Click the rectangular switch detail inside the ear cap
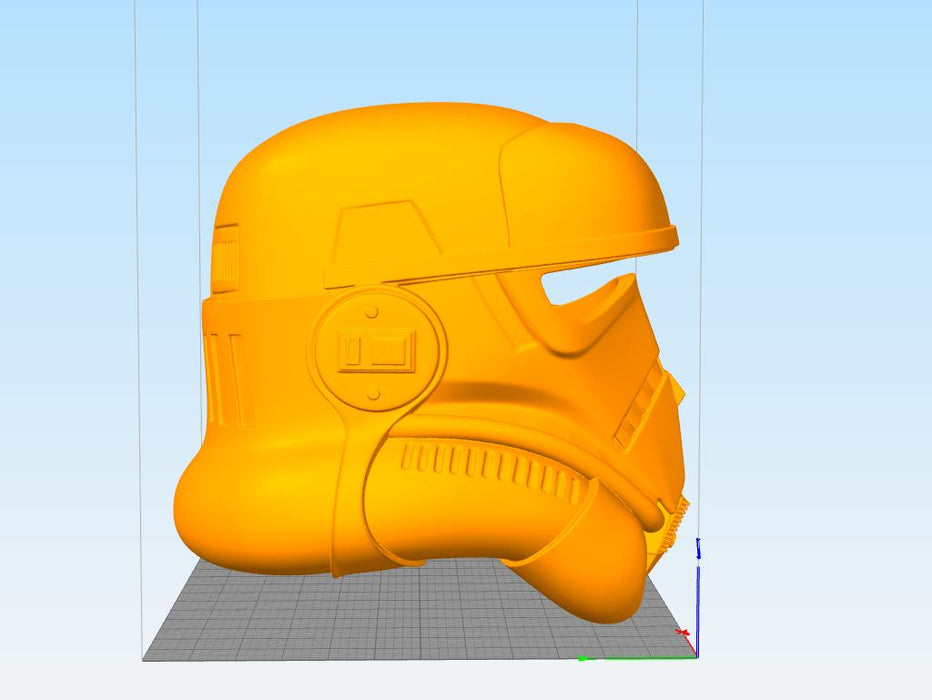Screen dimensions: 932x700 (x=378, y=351)
